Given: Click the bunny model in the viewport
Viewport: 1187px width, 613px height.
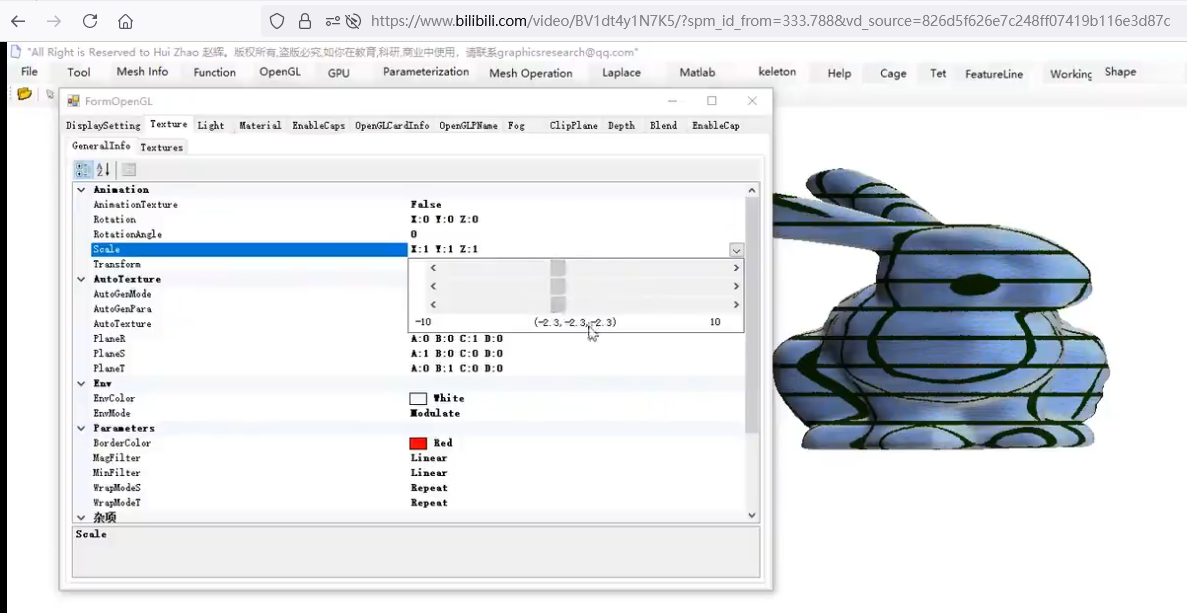Looking at the screenshot, I should click(939, 310).
